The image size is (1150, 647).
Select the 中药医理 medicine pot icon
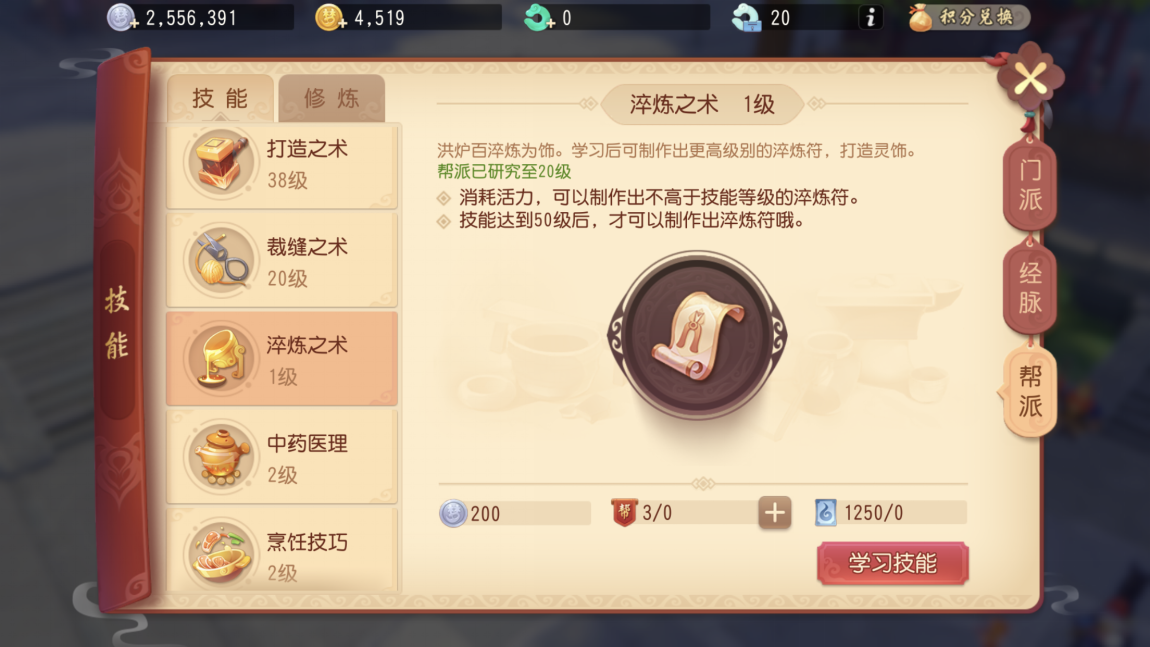pyautogui.click(x=221, y=457)
